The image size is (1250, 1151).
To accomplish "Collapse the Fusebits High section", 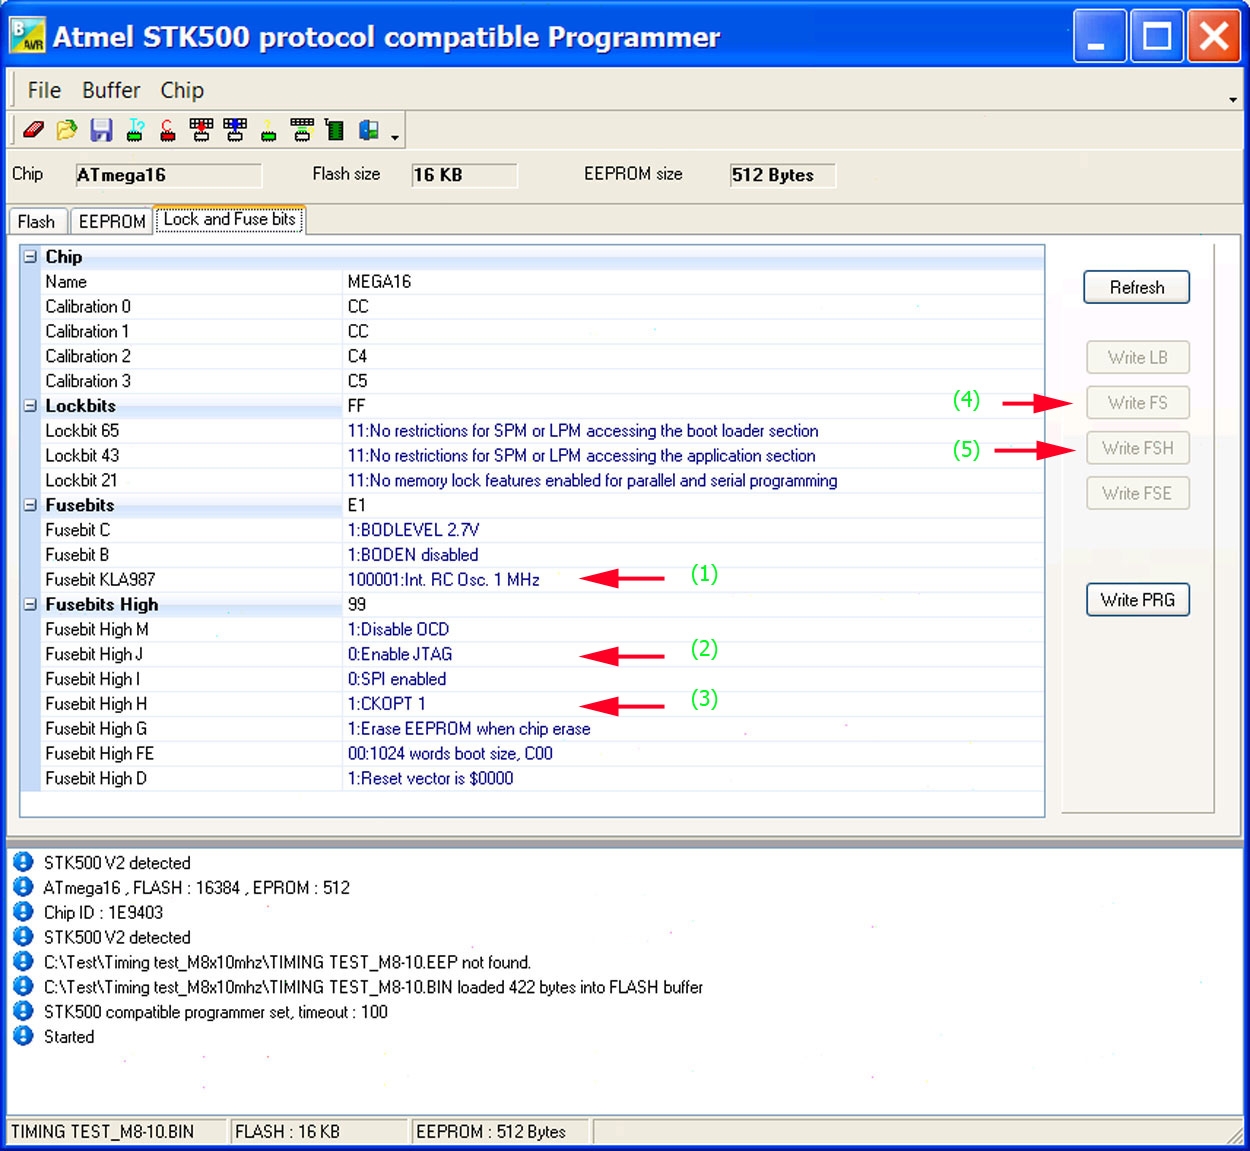I will point(30,605).
